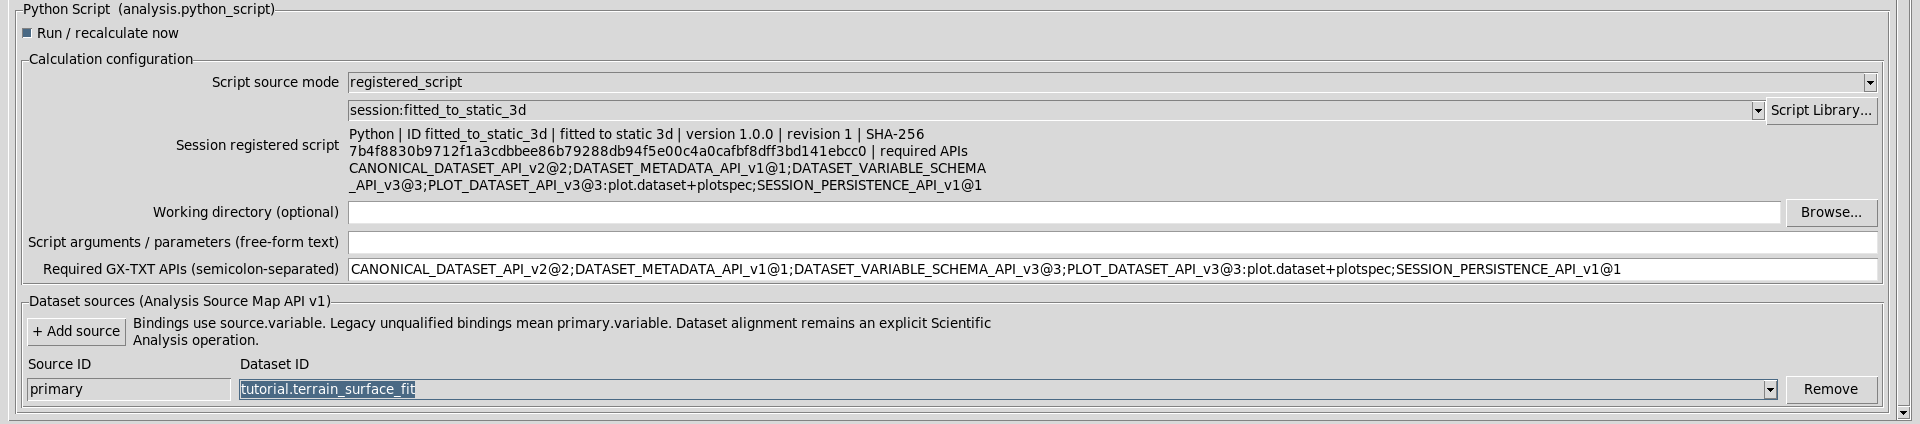Click the SHA-256 script details text
This screenshot has height=424, width=1920.
tap(667, 159)
